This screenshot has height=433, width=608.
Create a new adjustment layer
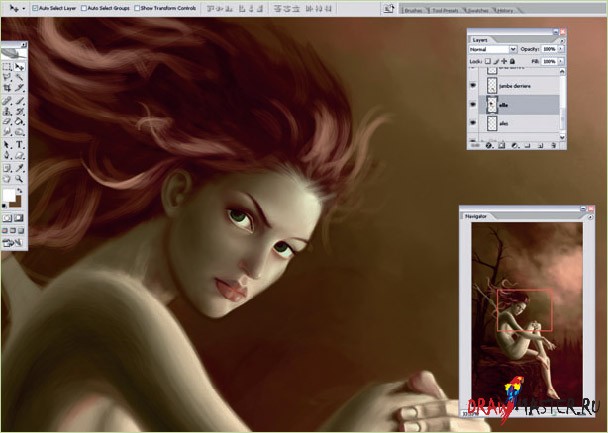click(x=515, y=146)
